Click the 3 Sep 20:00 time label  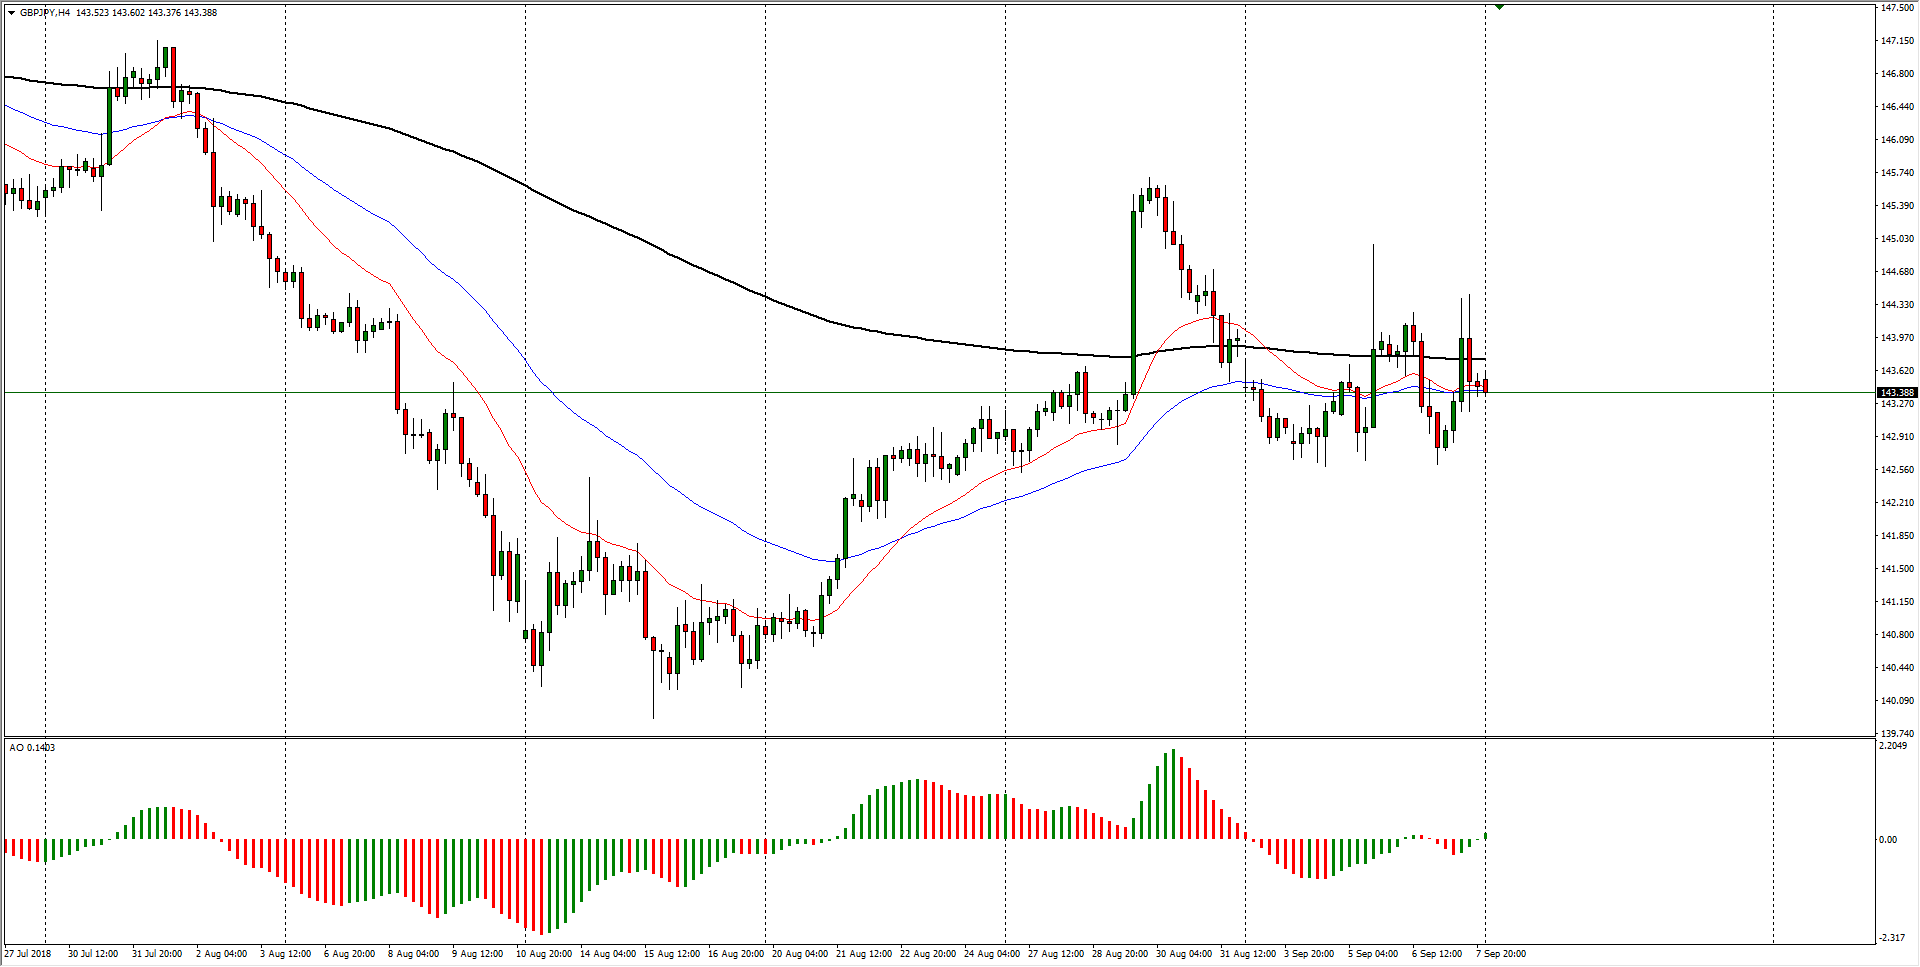[1309, 954]
